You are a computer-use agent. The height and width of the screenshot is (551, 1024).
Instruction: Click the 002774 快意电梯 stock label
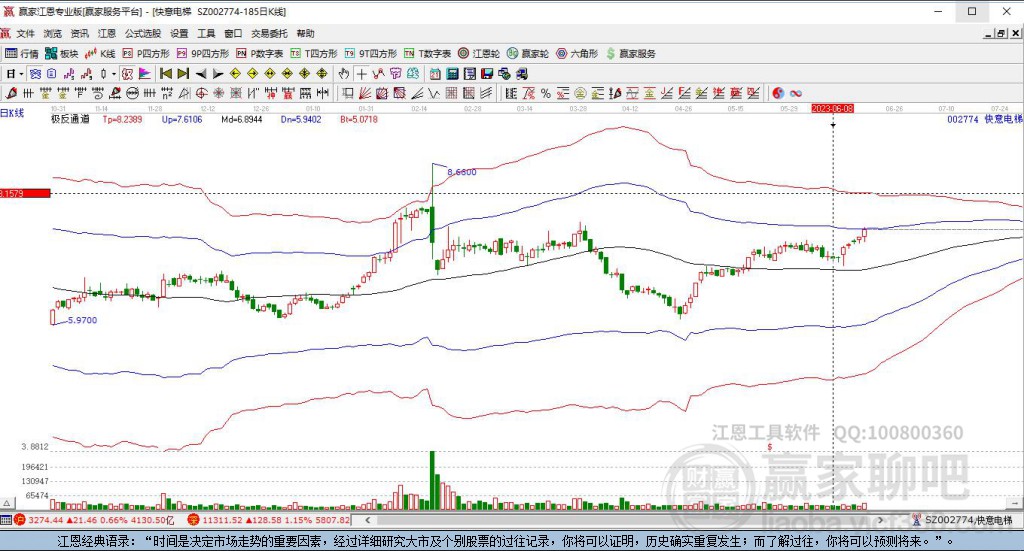(x=985, y=119)
